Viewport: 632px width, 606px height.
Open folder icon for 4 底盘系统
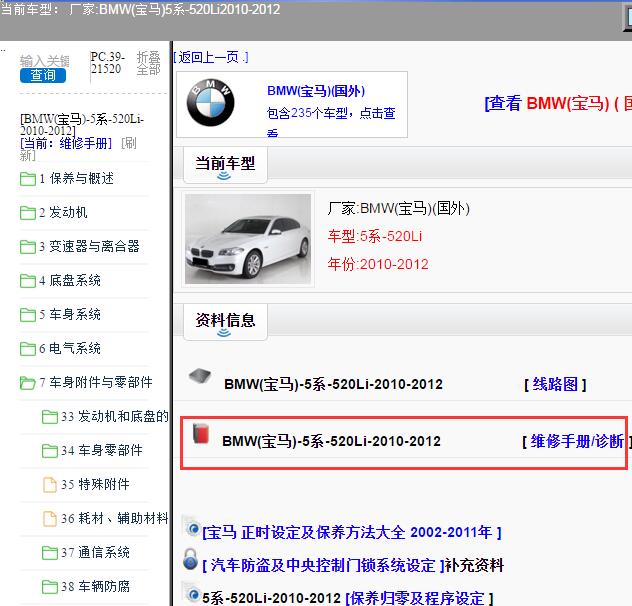pyautogui.click(x=27, y=281)
